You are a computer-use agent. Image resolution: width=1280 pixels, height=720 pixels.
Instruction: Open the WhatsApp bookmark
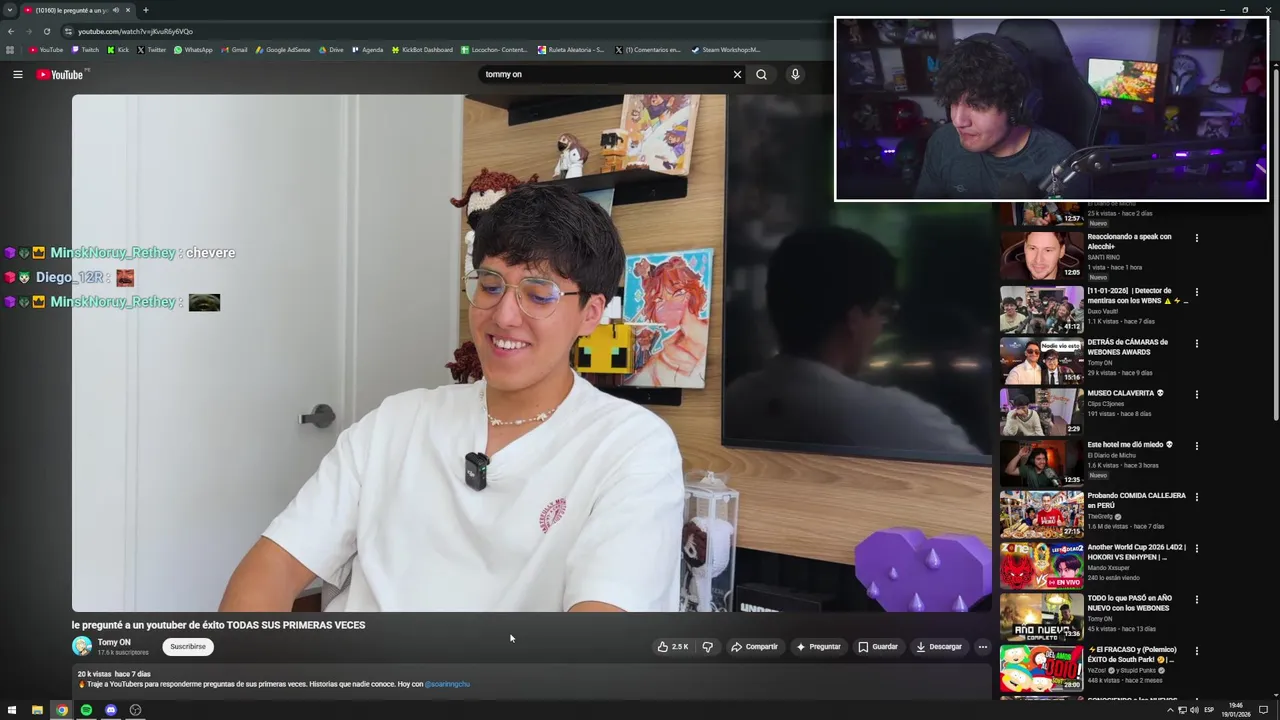click(193, 50)
